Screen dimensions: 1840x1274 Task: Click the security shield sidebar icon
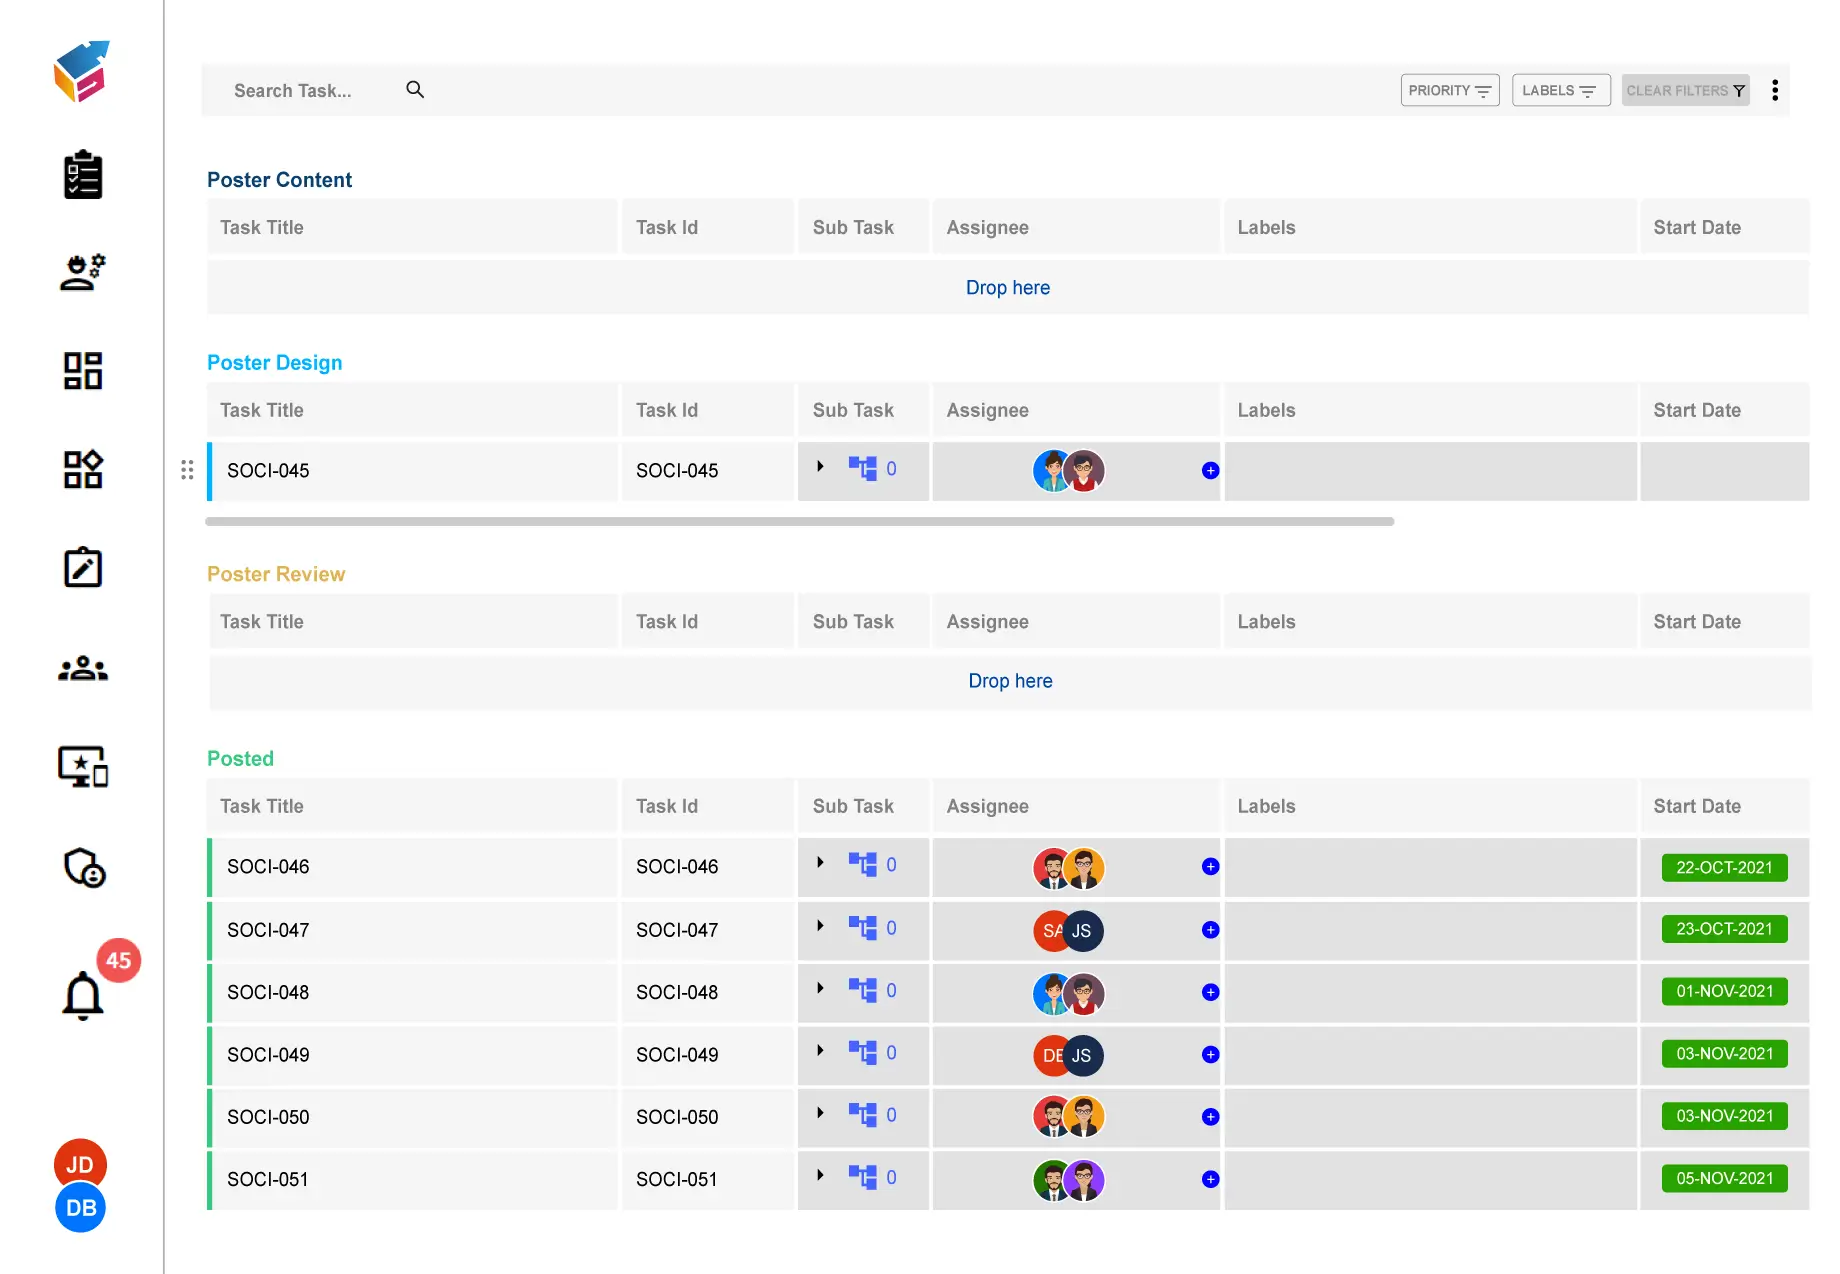coord(82,869)
